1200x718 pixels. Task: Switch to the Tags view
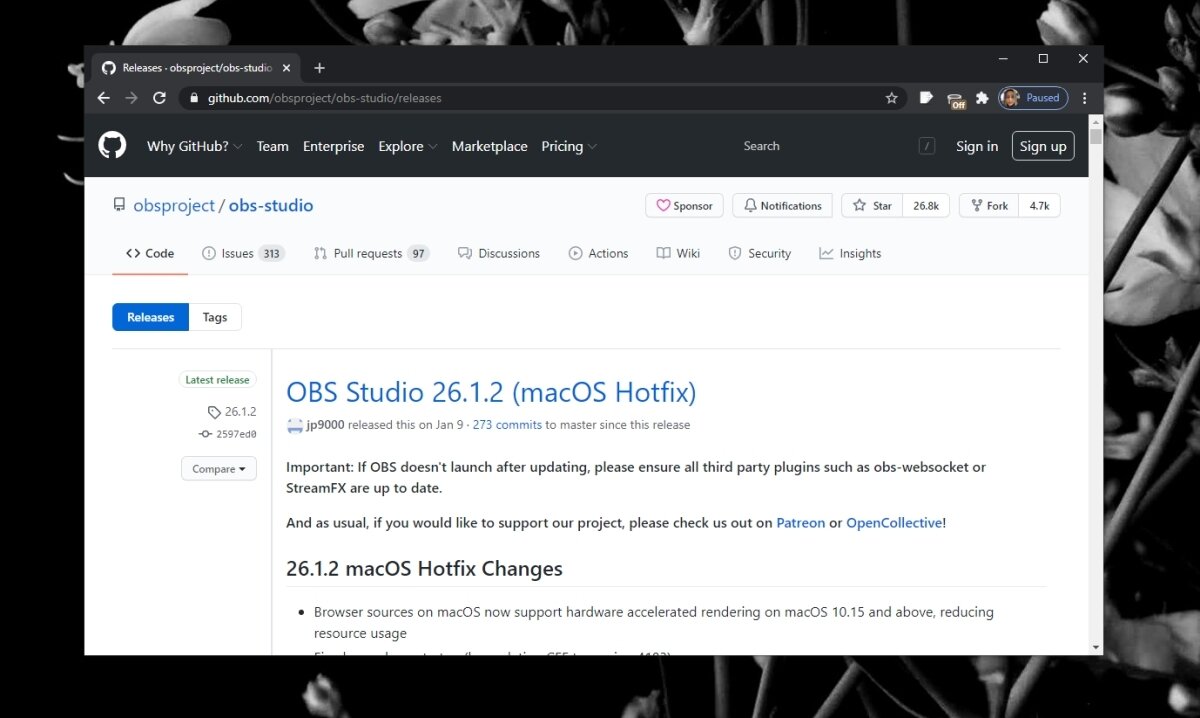215,317
